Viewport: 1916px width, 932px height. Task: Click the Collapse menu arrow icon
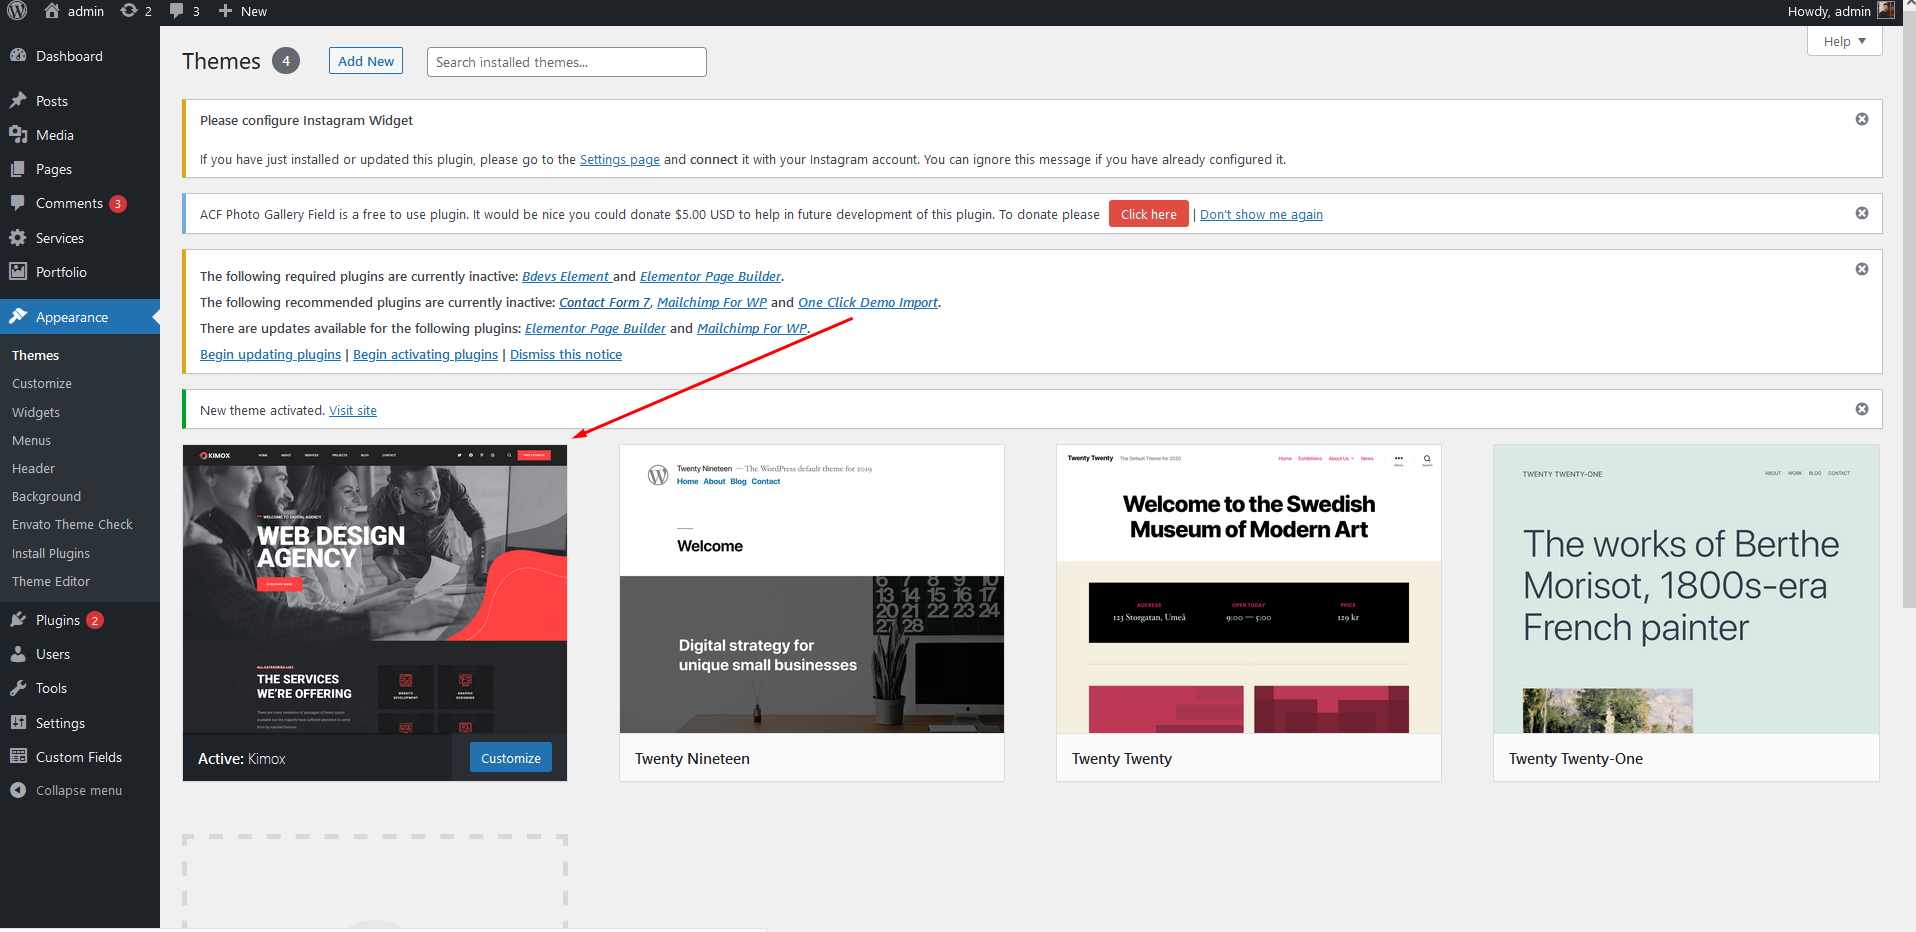pyautogui.click(x=18, y=790)
